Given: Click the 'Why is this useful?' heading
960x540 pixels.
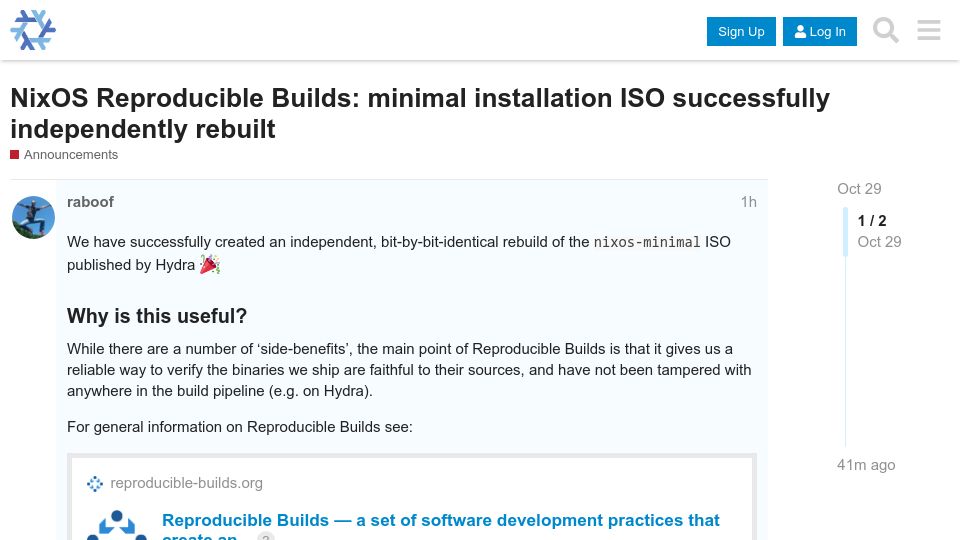Looking at the screenshot, I should tap(157, 316).
